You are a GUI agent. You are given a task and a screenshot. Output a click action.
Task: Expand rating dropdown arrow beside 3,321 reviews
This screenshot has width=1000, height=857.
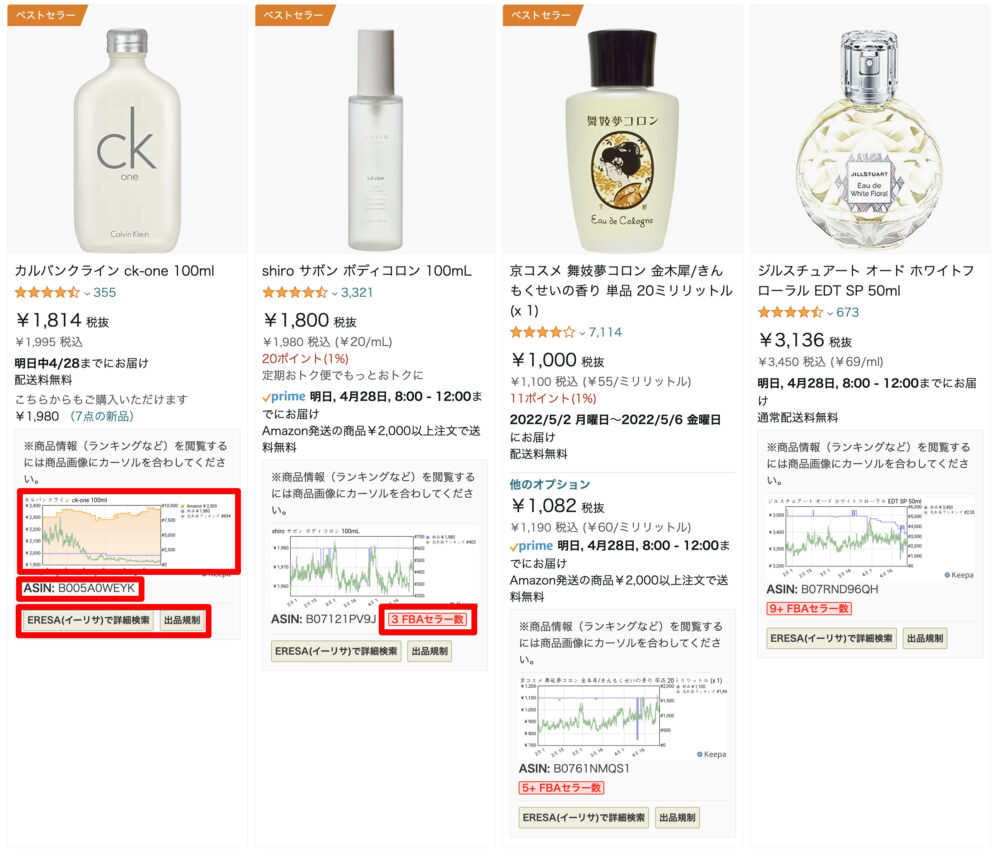pos(334,294)
